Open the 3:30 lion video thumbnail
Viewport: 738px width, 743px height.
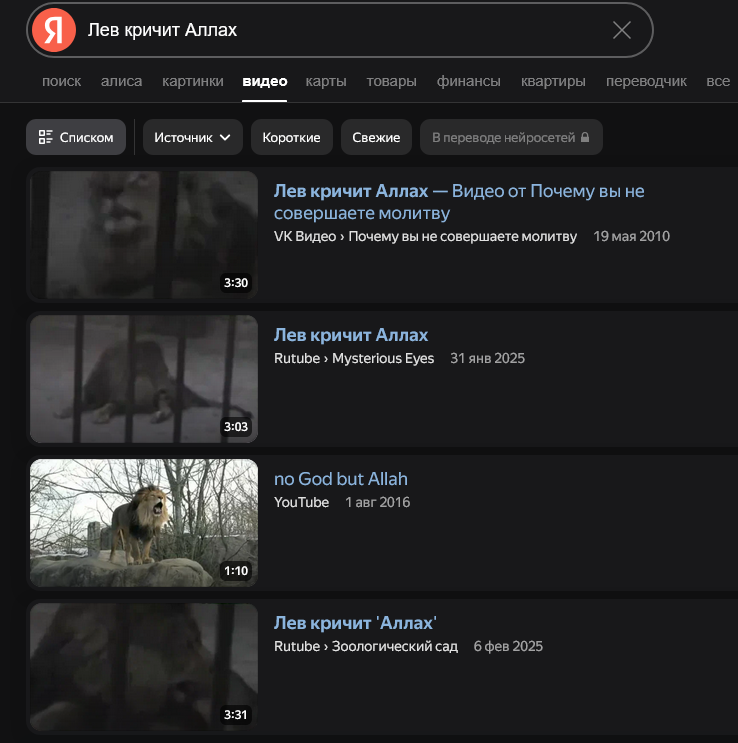(144, 235)
